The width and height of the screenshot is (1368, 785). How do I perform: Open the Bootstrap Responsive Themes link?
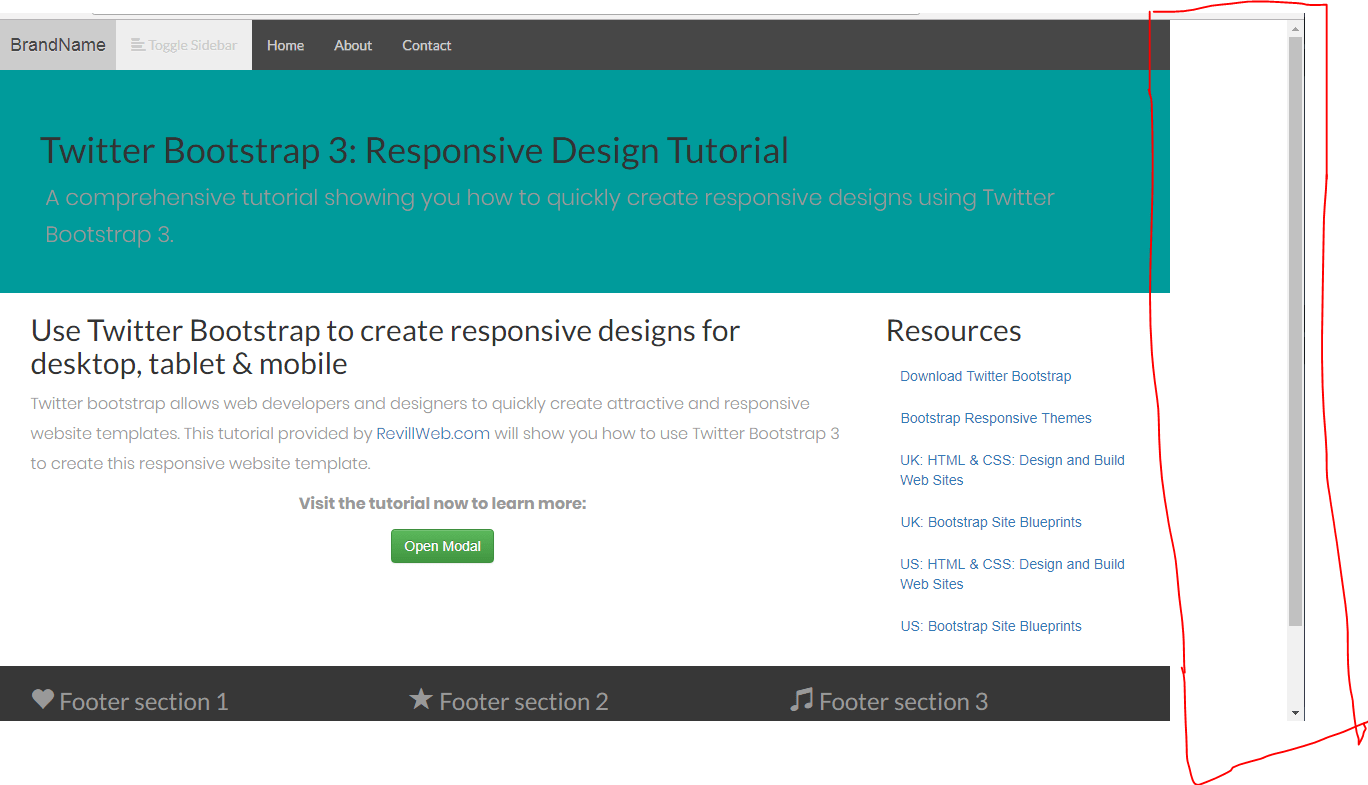point(996,418)
